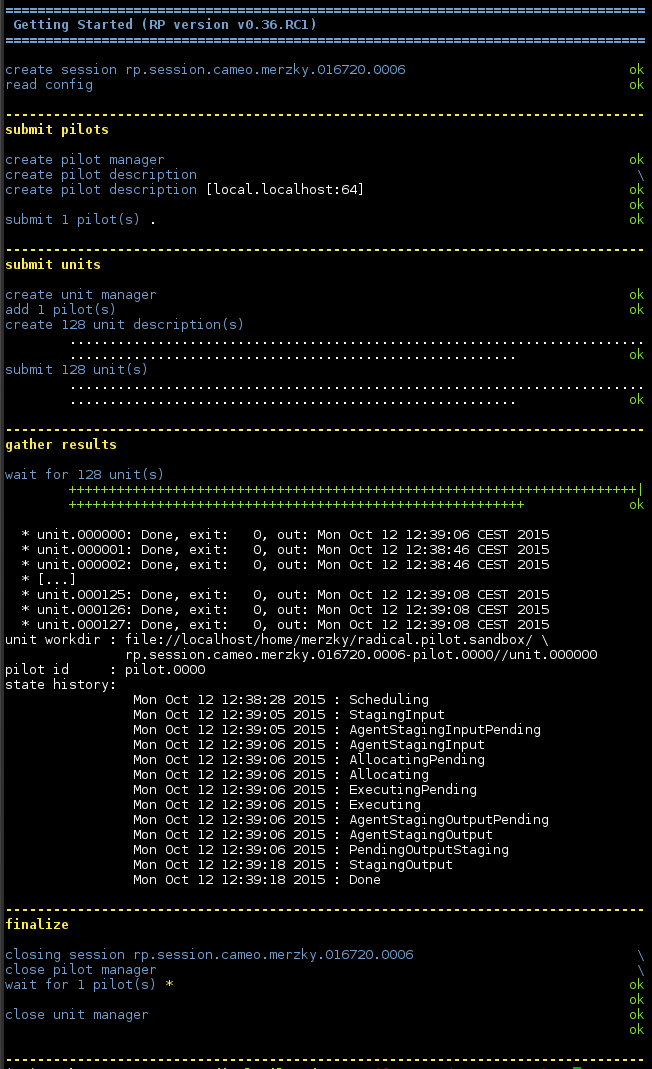Click the 'AgentStagingOutput' state entry

pos(313,834)
